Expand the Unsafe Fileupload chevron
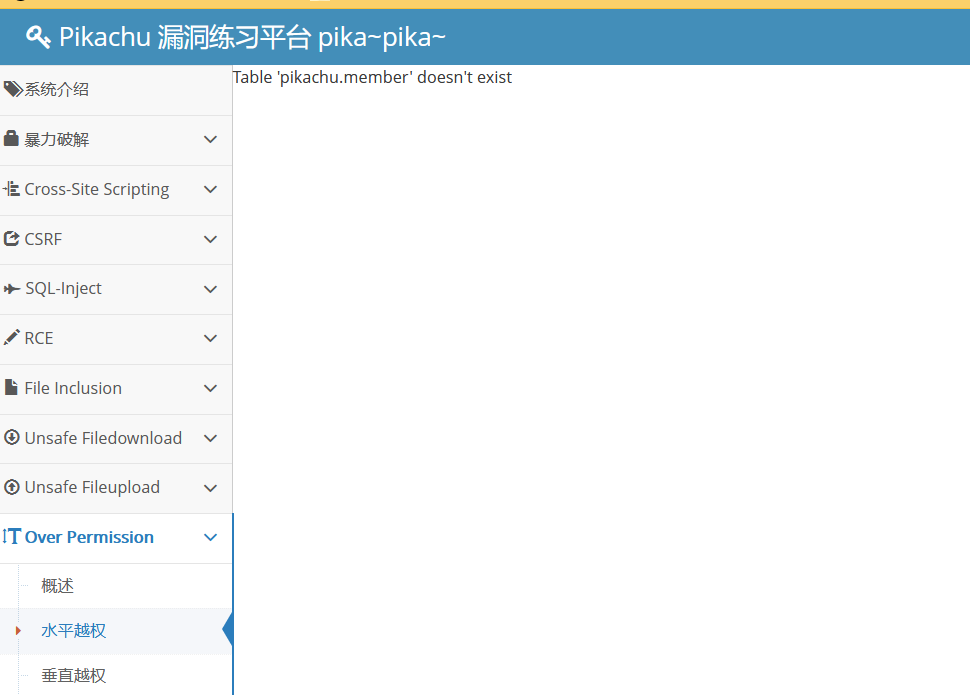The image size is (970, 695). tap(210, 488)
